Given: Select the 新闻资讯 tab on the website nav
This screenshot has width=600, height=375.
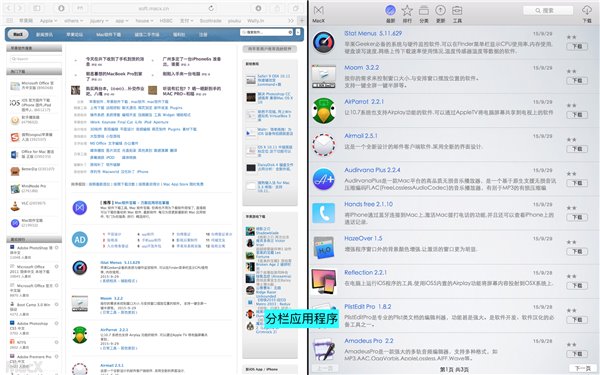Looking at the screenshot, I should [44, 34].
